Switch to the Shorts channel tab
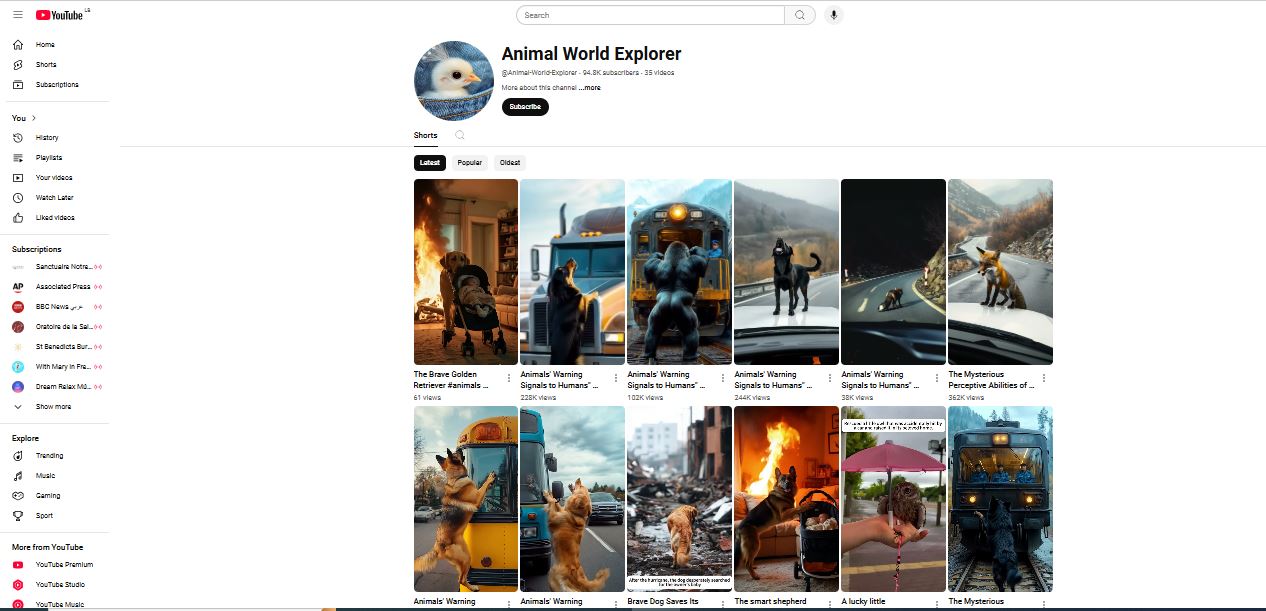The height and width of the screenshot is (611, 1266). pos(425,135)
